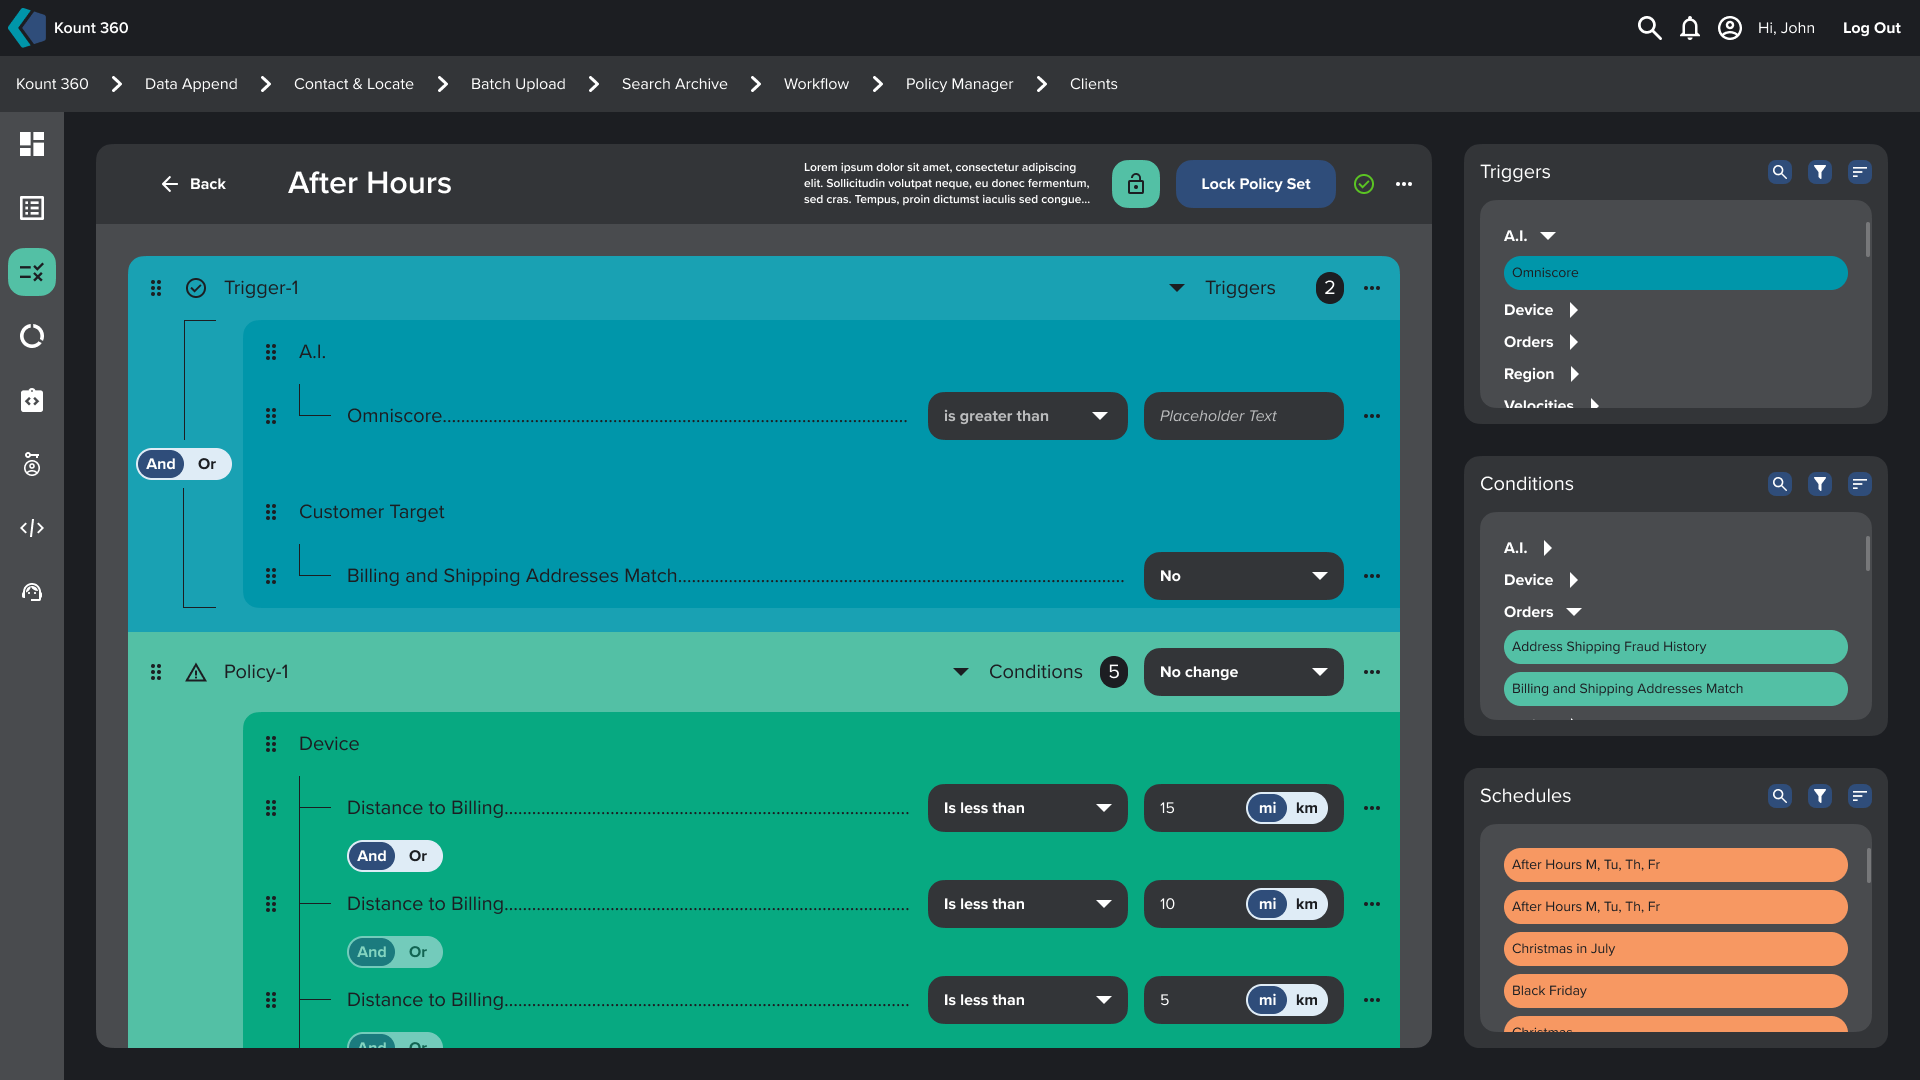This screenshot has height=1080, width=1920.
Task: Open Trigger-1 more options menu
Action: pyautogui.click(x=1372, y=288)
